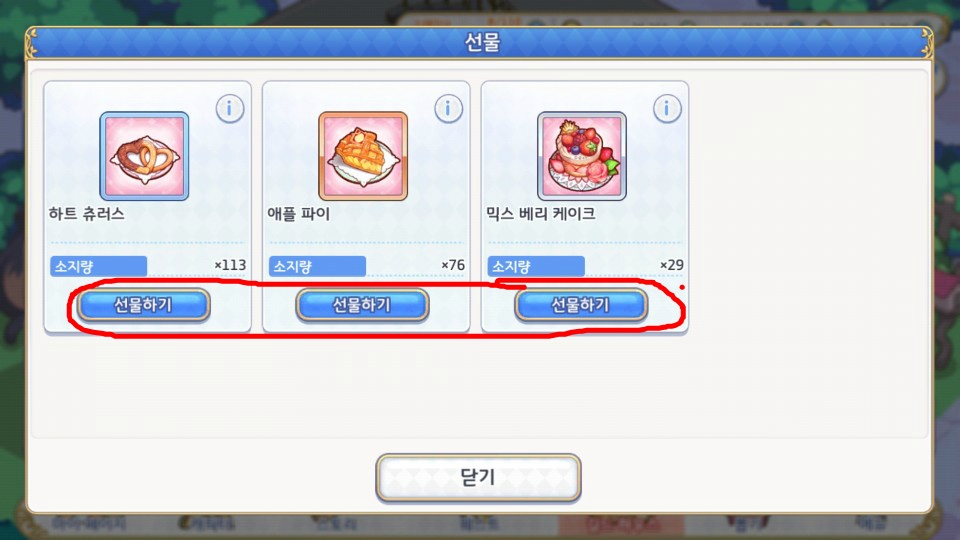
Task: Open info for 하트 츄러스 item
Action: point(230,109)
